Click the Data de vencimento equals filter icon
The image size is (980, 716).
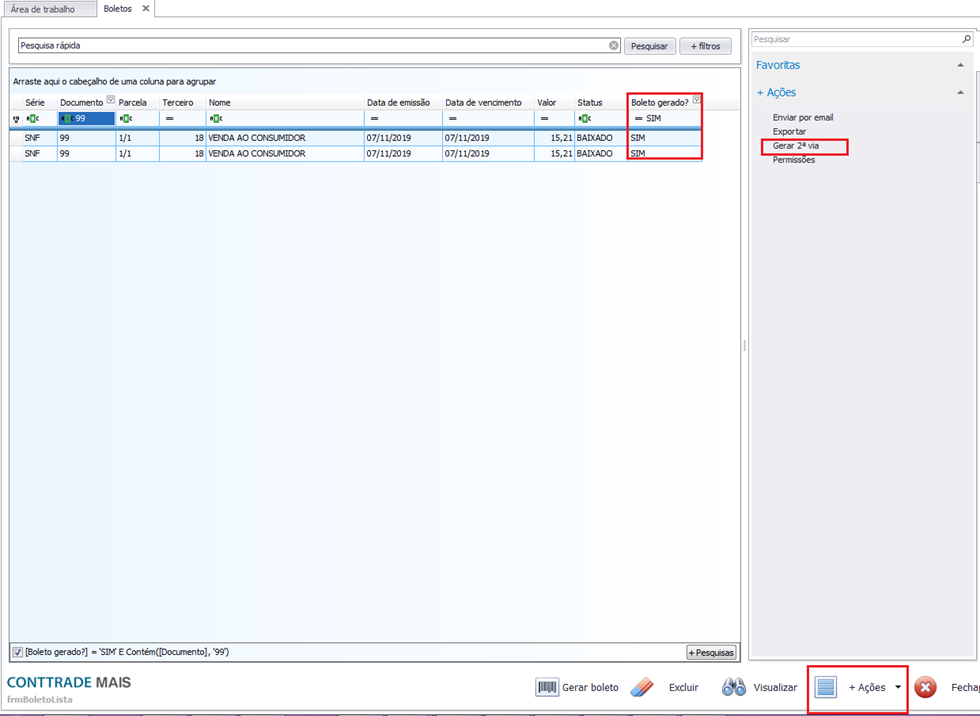pos(452,119)
